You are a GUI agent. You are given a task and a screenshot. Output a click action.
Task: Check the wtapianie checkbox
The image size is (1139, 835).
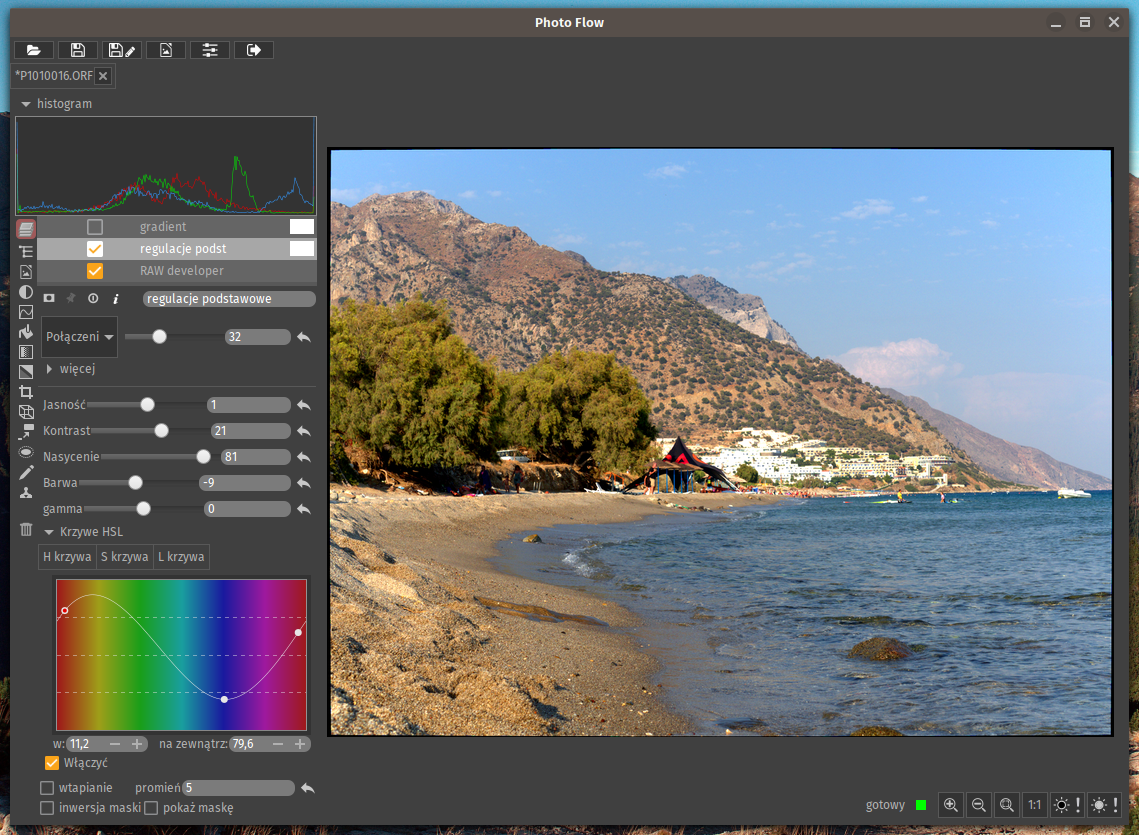click(x=47, y=788)
